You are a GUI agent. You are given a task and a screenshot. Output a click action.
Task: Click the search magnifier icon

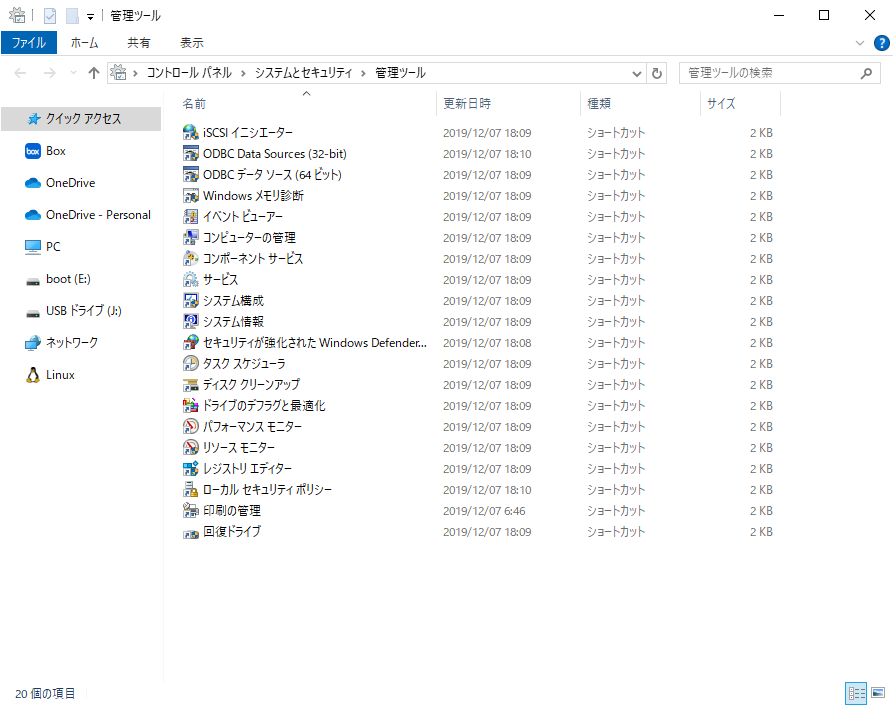(x=867, y=73)
